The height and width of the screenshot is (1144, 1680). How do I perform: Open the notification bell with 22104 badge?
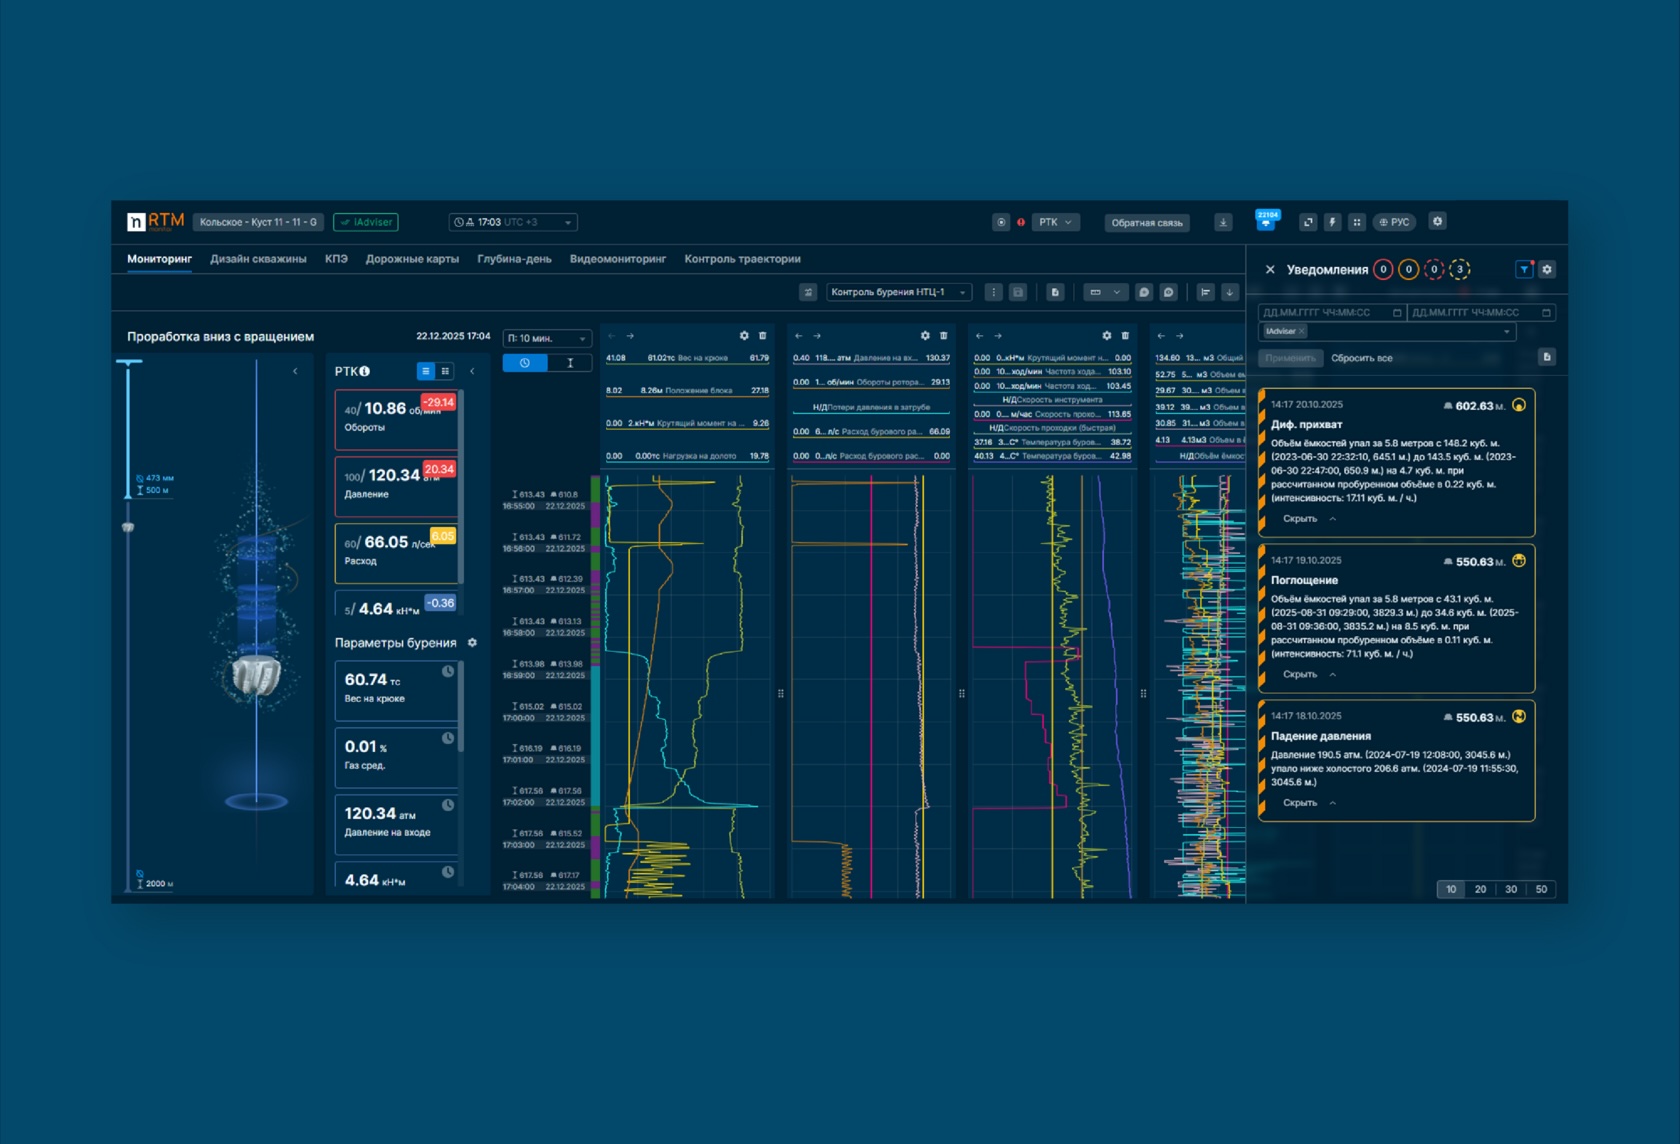click(1267, 221)
